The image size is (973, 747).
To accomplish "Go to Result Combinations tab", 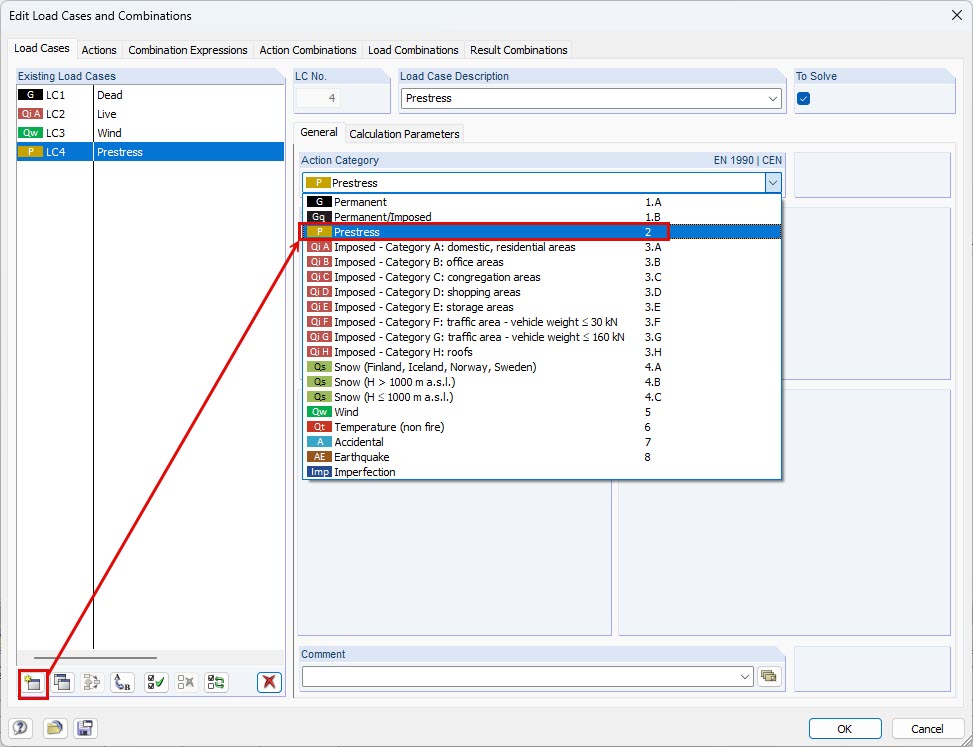I will [x=519, y=50].
